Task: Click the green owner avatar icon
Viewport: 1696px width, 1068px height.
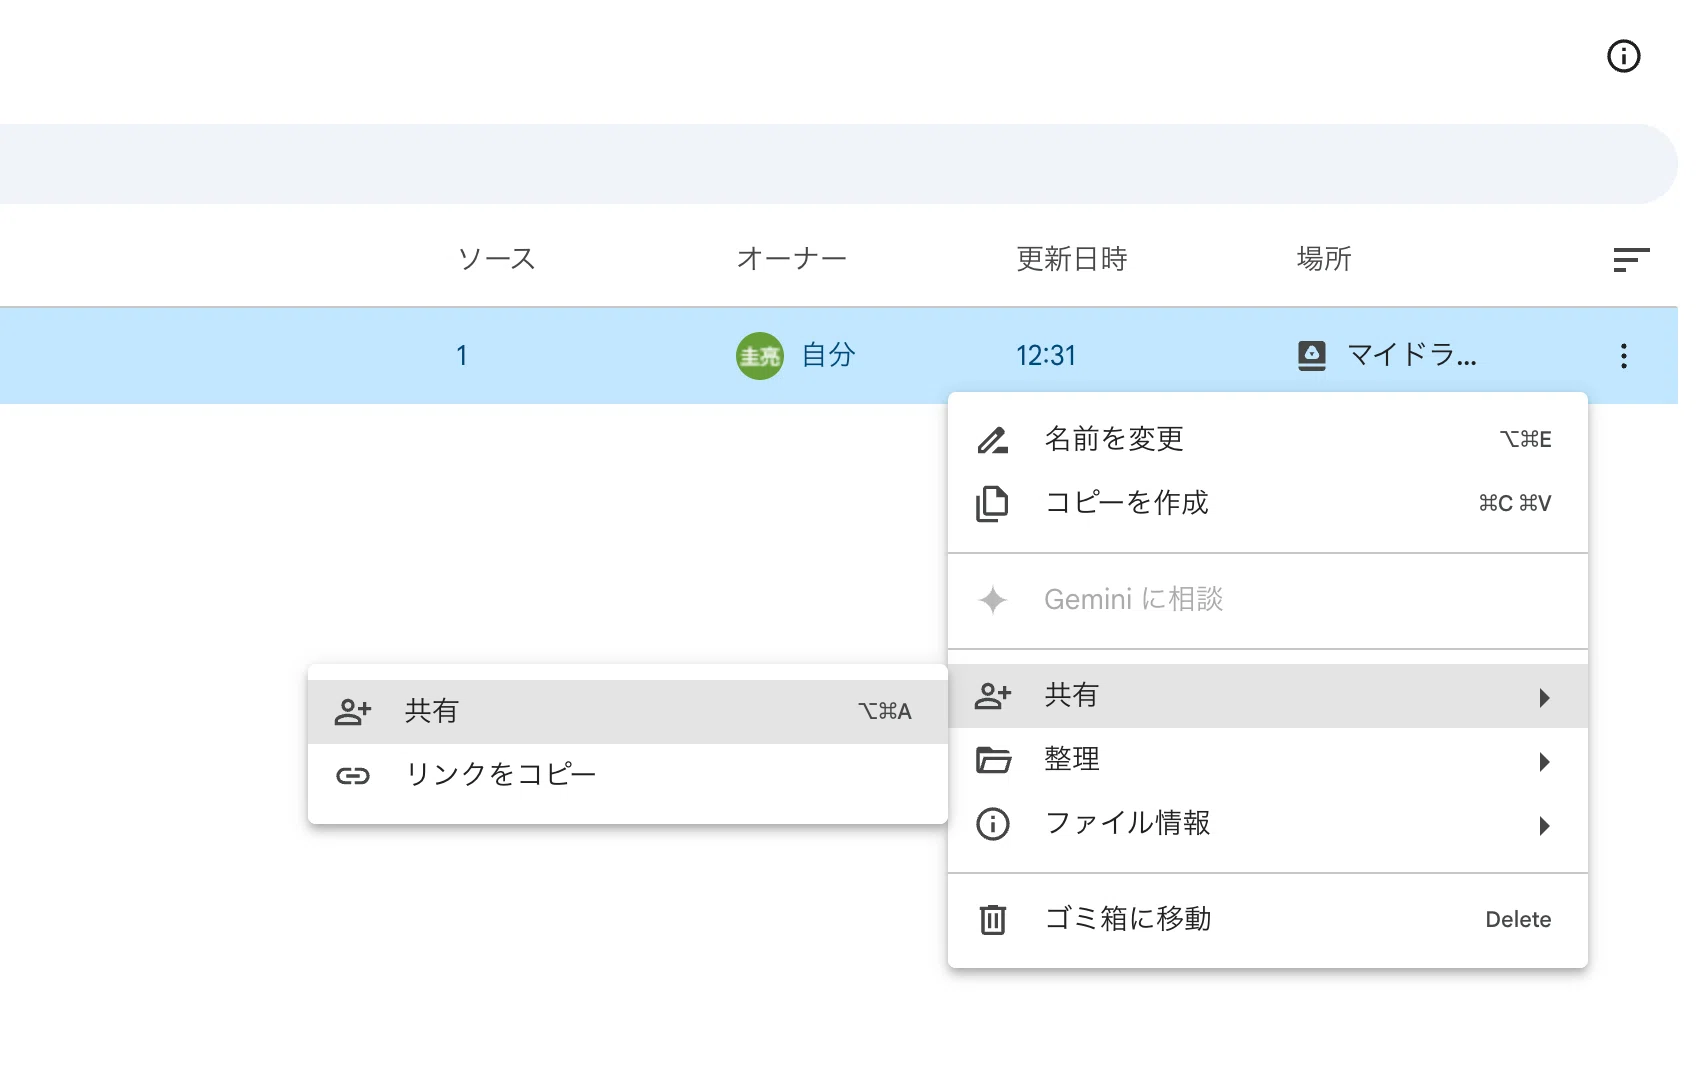Action: tap(760, 356)
